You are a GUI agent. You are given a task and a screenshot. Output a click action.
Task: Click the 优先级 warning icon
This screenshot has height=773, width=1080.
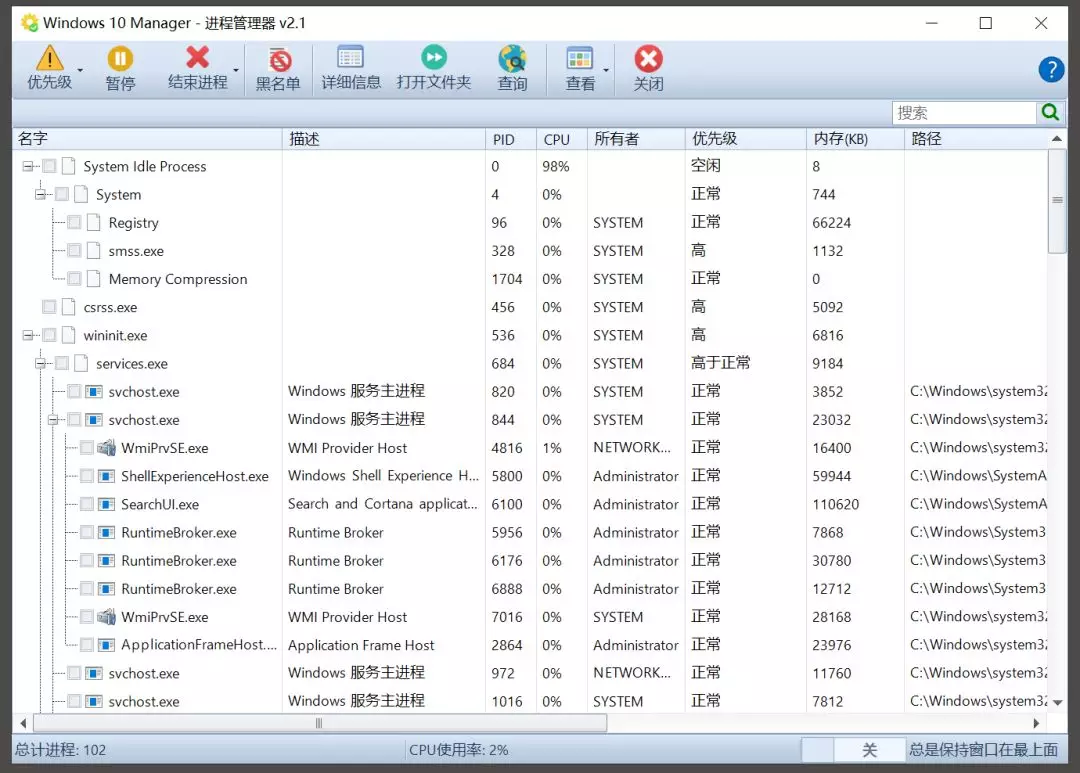tap(50, 59)
